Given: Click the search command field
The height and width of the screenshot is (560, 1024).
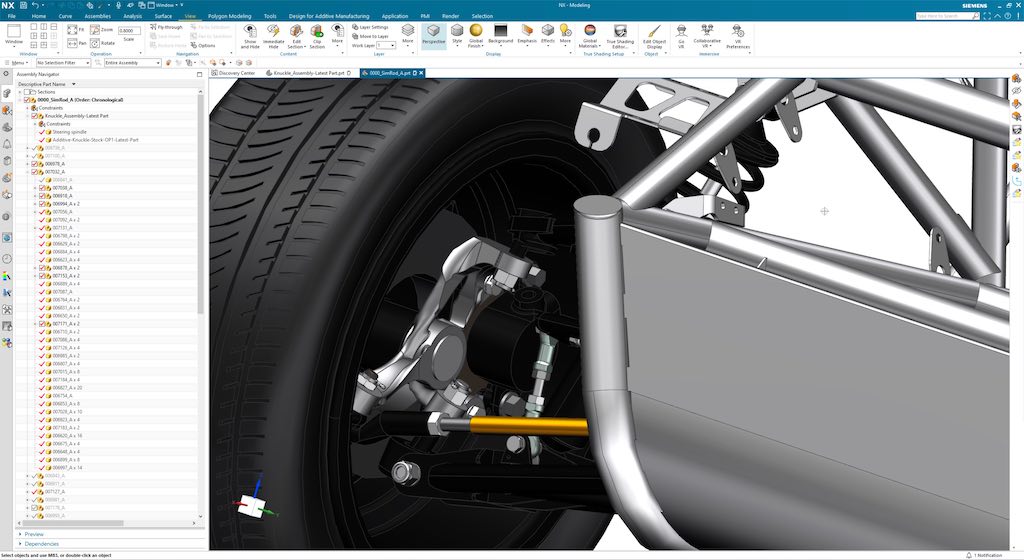Looking at the screenshot, I should coord(948,16).
